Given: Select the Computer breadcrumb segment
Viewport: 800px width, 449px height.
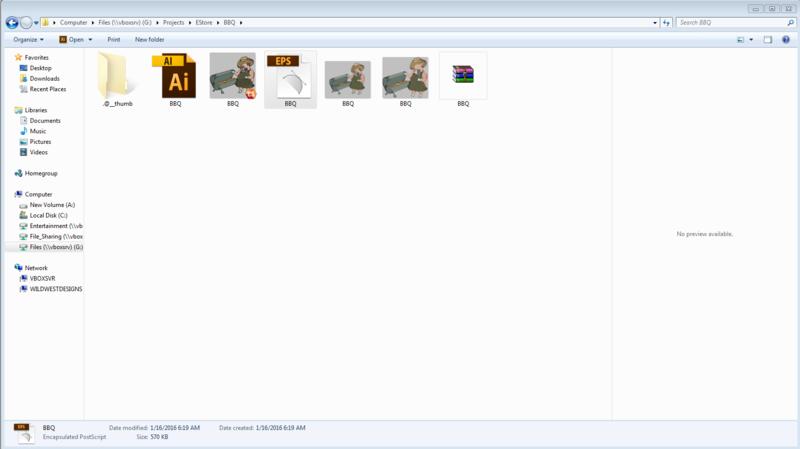Looking at the screenshot, I should 73,22.
